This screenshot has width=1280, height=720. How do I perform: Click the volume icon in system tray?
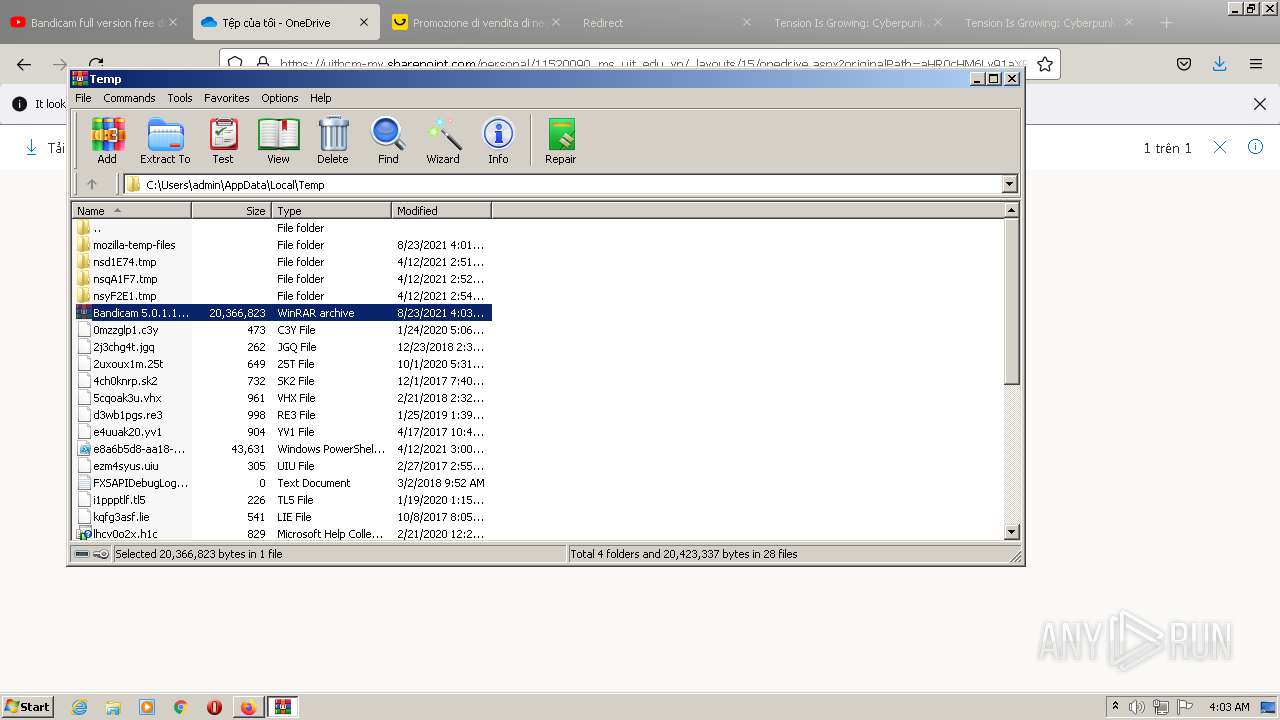(x=1137, y=707)
